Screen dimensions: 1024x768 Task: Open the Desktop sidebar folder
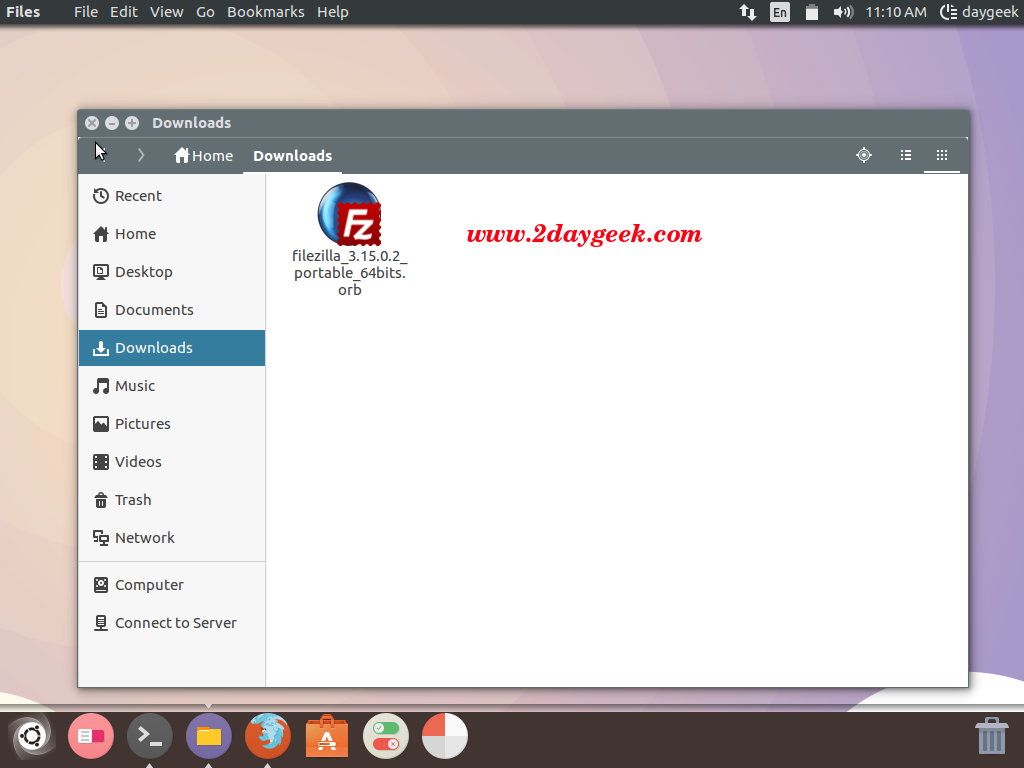(x=172, y=272)
